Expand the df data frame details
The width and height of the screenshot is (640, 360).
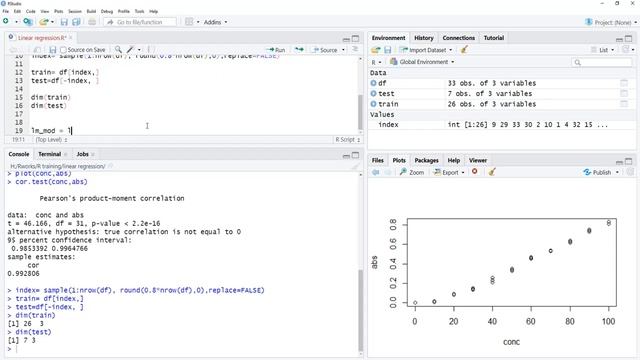[373, 83]
